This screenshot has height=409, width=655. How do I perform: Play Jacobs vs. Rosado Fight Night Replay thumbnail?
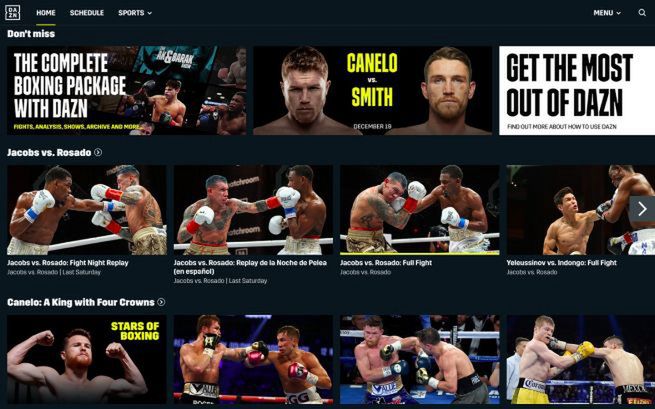87,210
